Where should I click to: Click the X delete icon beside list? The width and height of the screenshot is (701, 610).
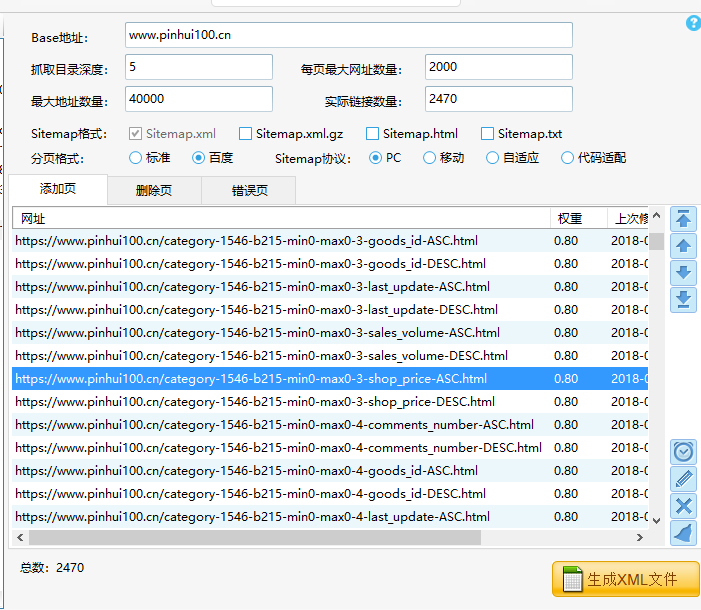tap(683, 506)
